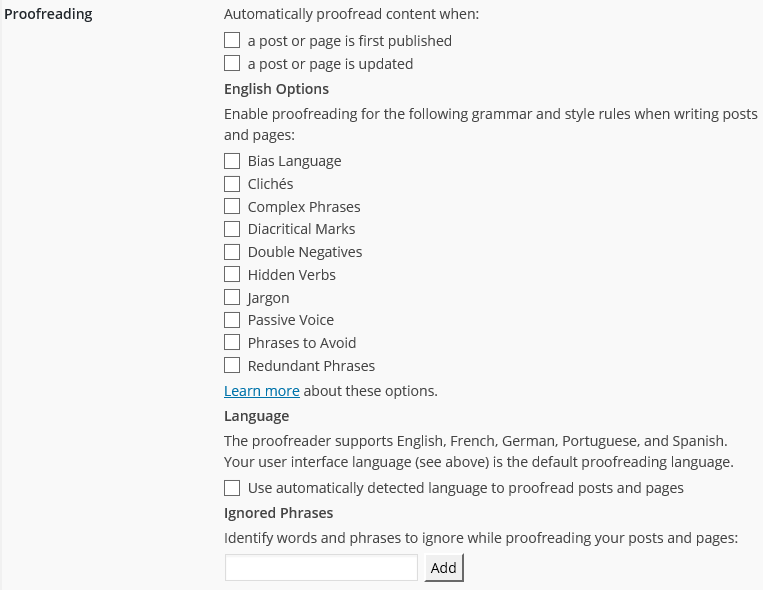
Task: Check 'a post or page is updated'
Action: [232, 63]
